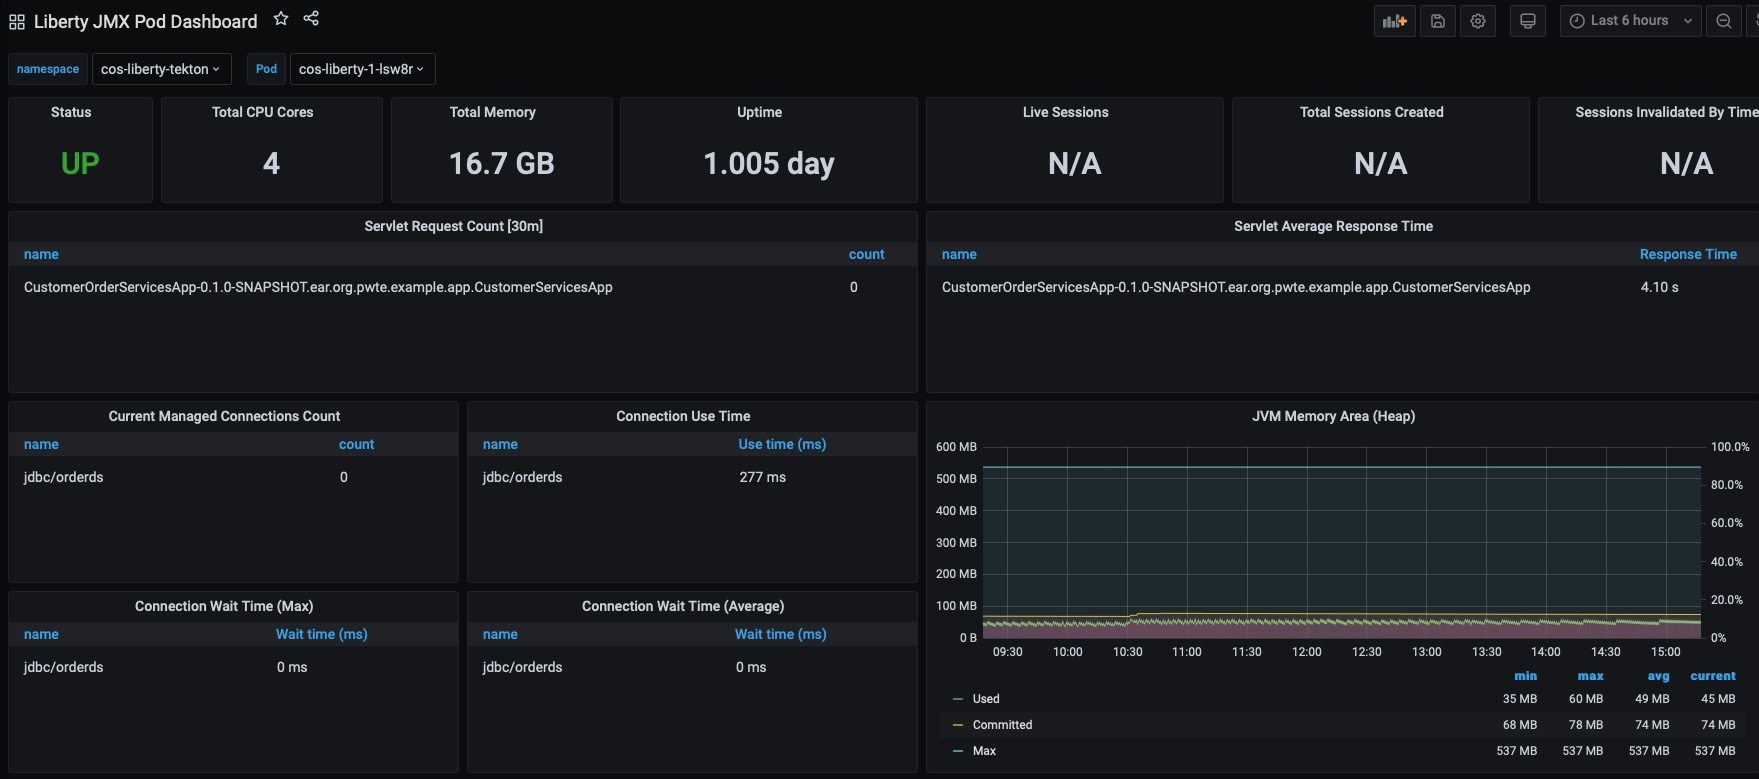Toggle the Committed series in legend
This screenshot has width=1759, height=779.
pyautogui.click(x=1001, y=725)
